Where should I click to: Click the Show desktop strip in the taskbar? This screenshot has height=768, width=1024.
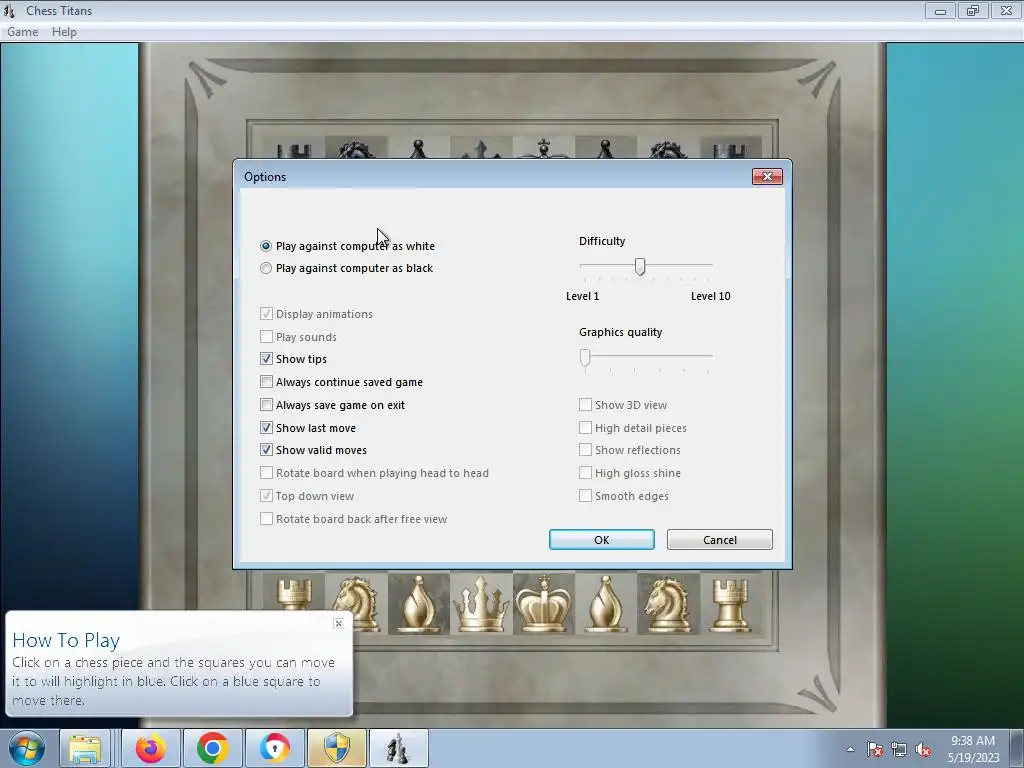(x=1017, y=748)
